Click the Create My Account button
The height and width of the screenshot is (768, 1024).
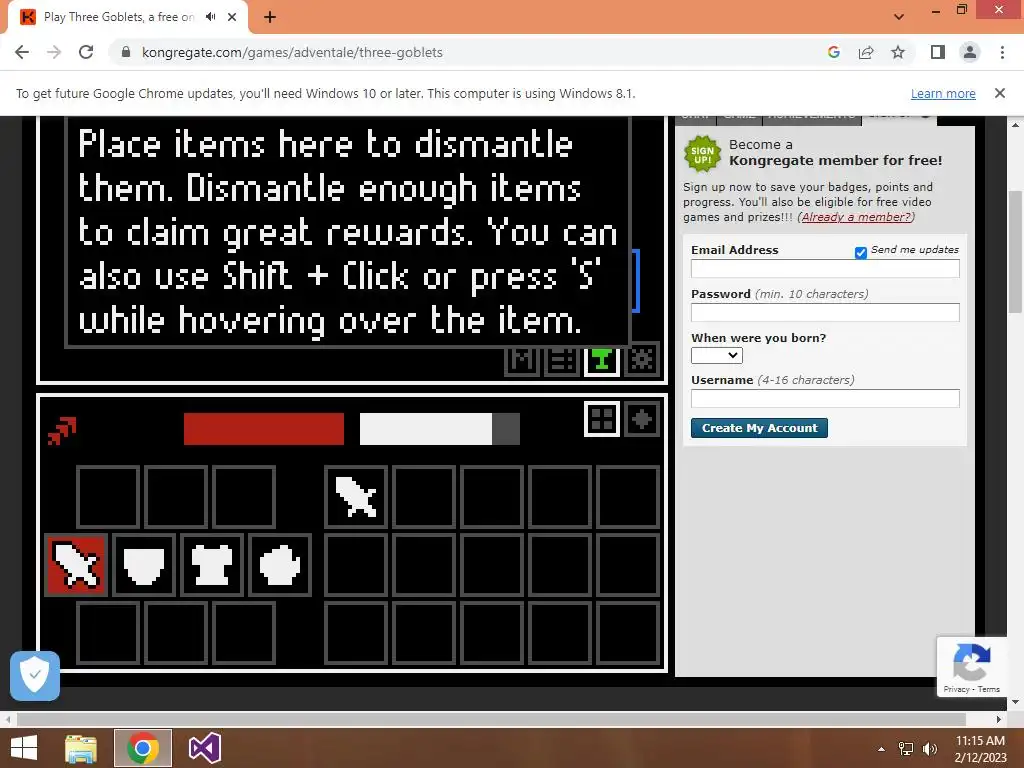759,428
